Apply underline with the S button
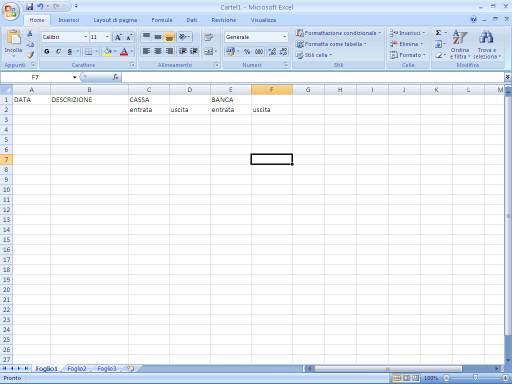Image resolution: width=512 pixels, height=384 pixels. pyautogui.click(x=69, y=51)
